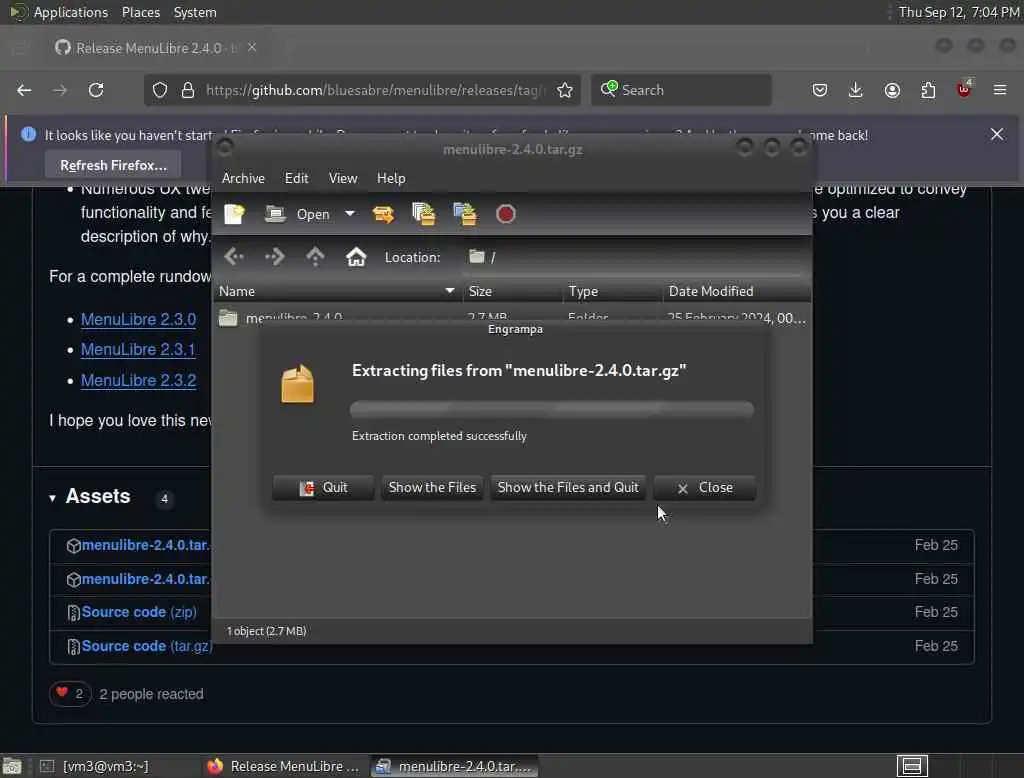Open the Extensions puzzle icon

pyautogui.click(x=928, y=90)
